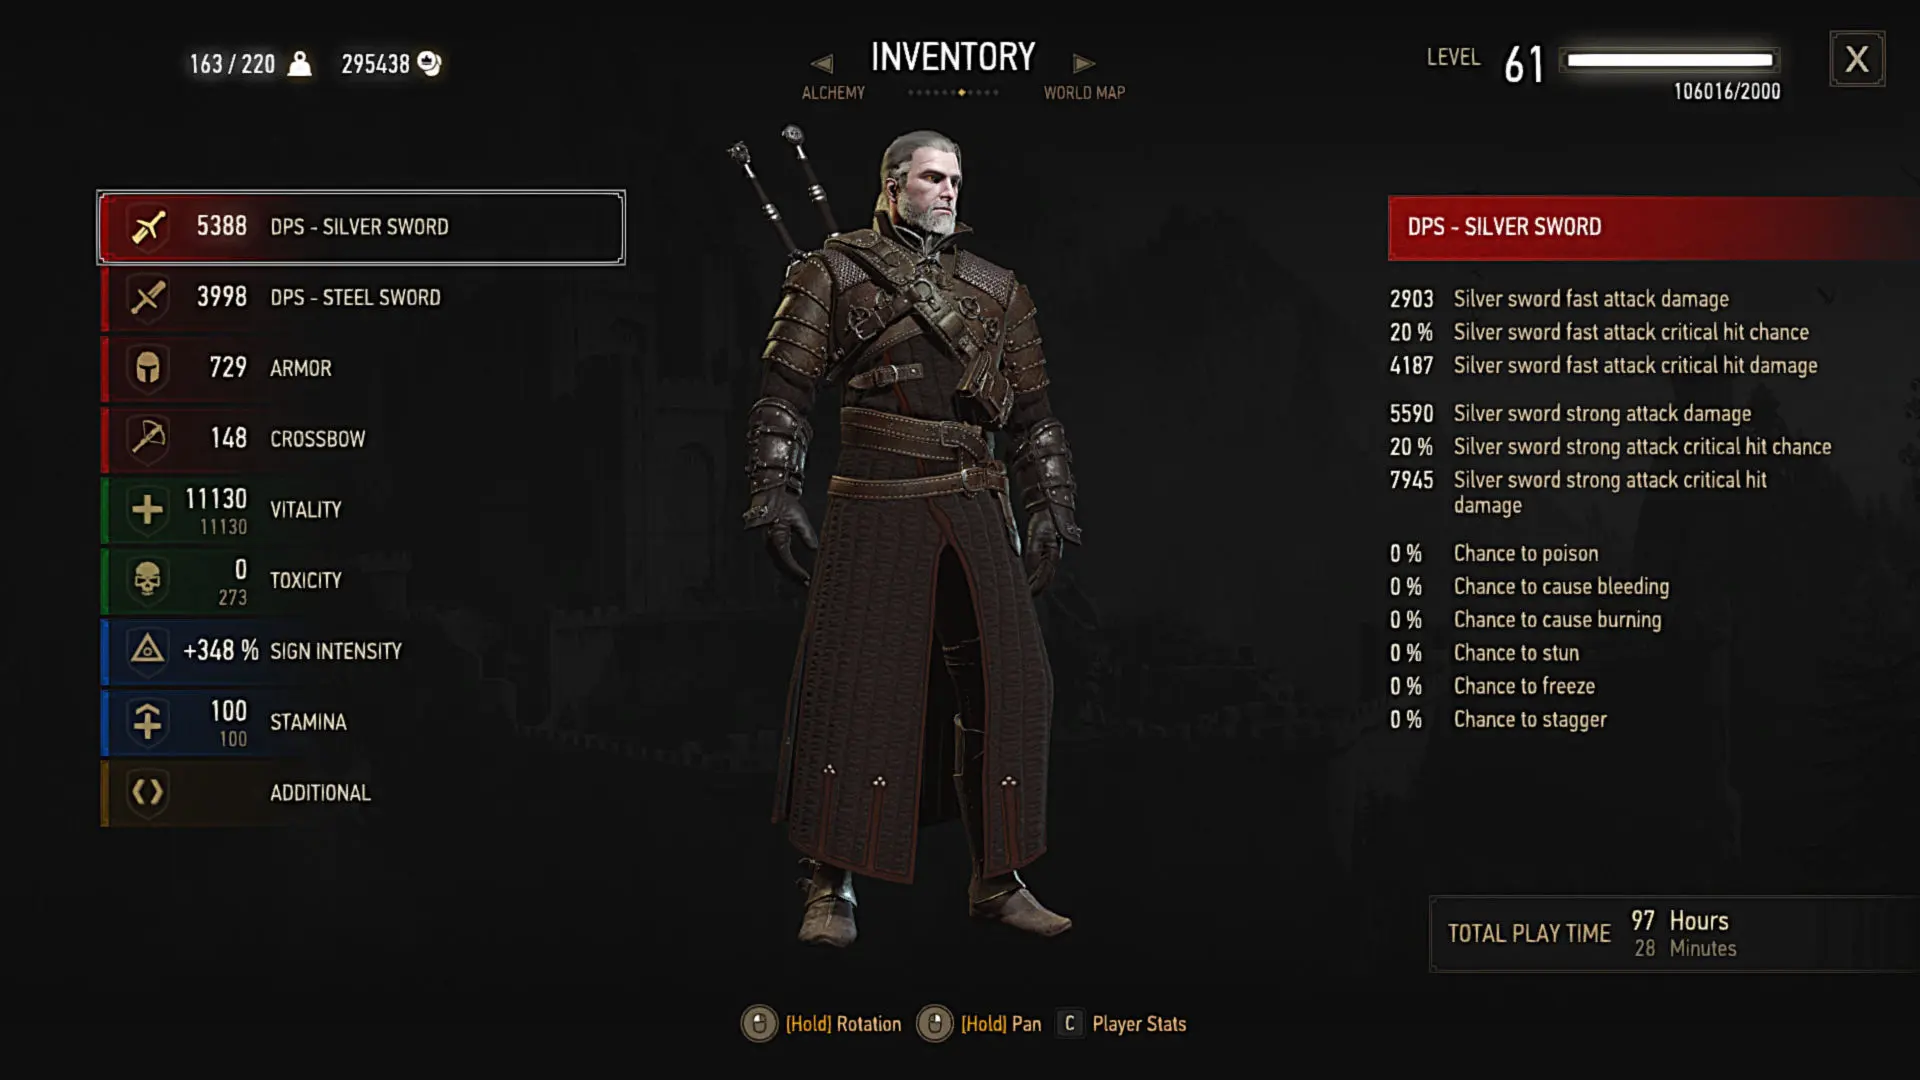Close the stats screen with X
The image size is (1920, 1080).
[x=1857, y=59]
